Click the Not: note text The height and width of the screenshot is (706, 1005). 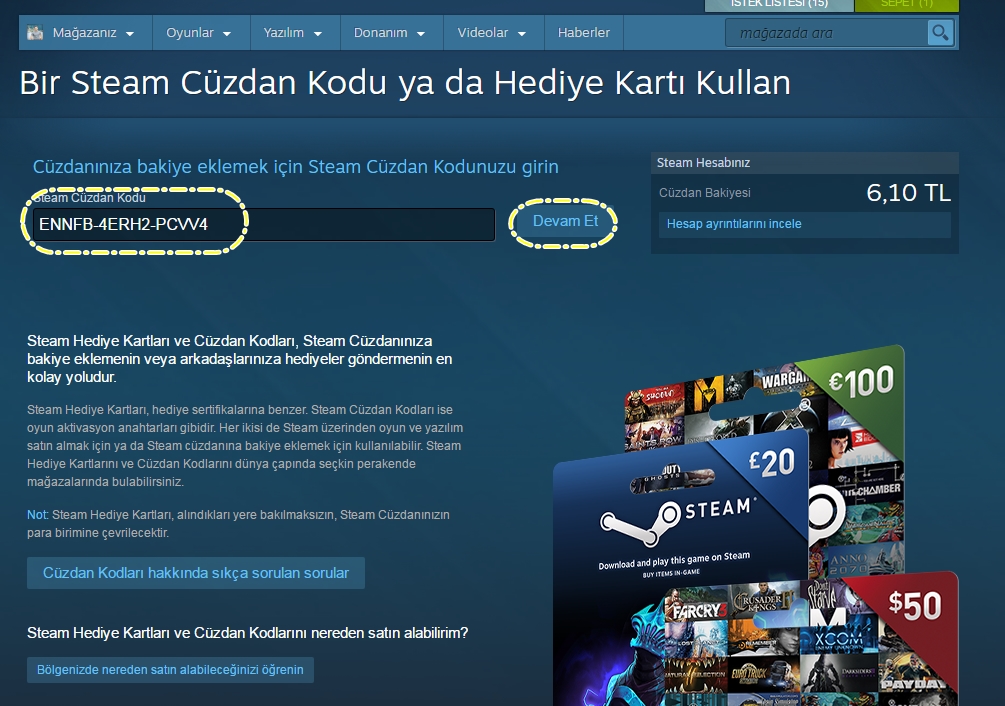tap(238, 523)
